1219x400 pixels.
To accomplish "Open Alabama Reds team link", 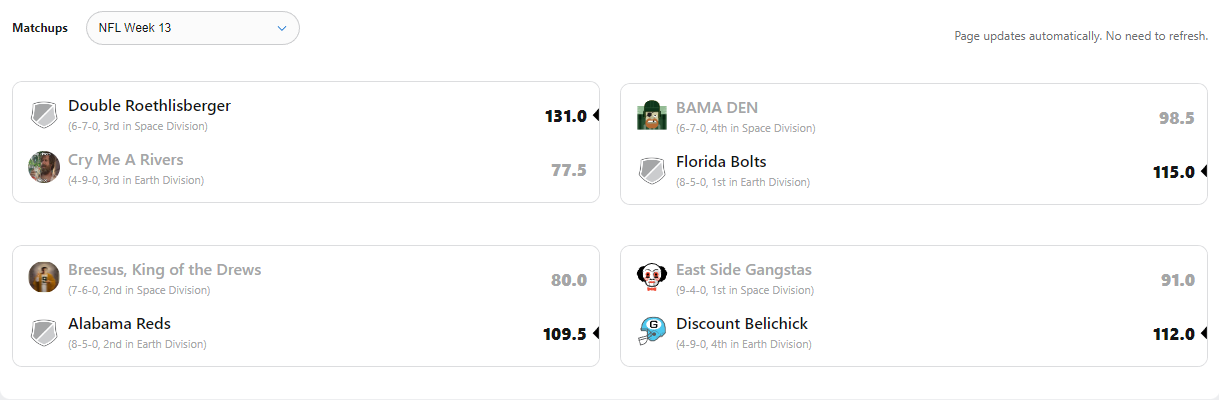I will 119,324.
